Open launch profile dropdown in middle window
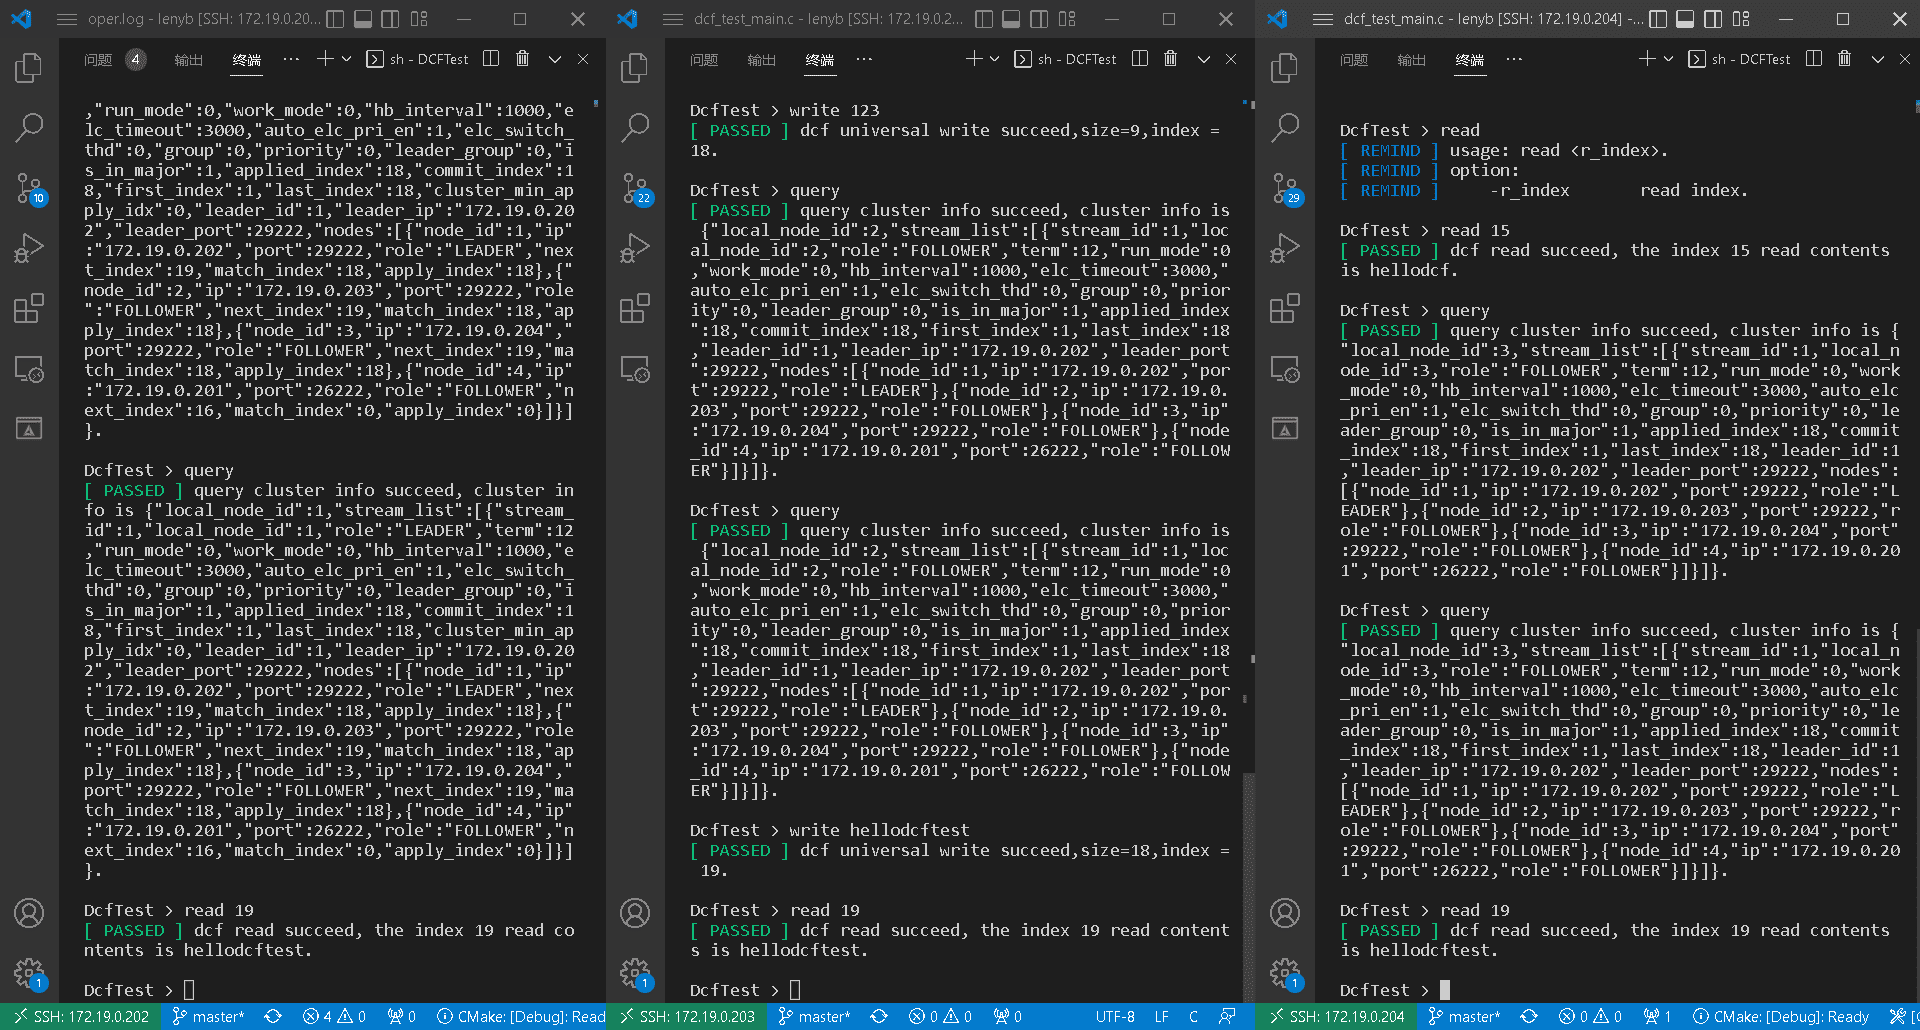The height and width of the screenshot is (1030, 1920). click(x=995, y=59)
